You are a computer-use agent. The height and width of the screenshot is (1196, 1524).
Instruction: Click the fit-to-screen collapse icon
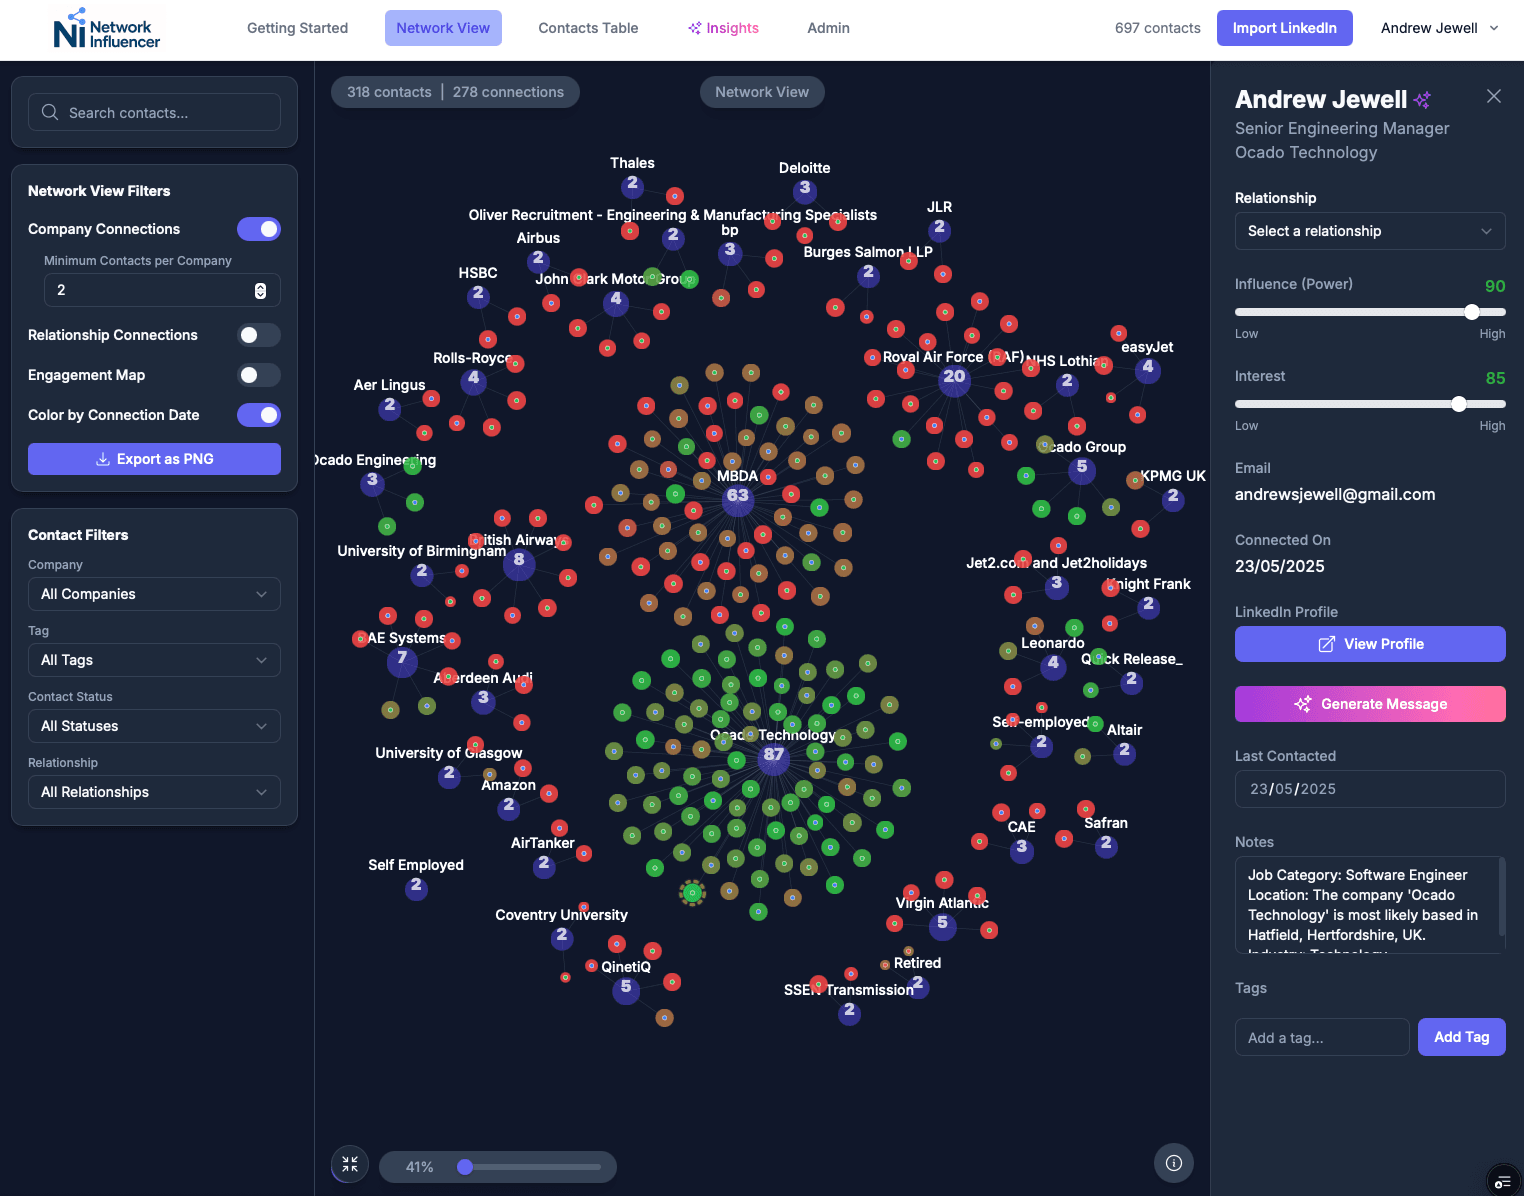pos(350,1164)
